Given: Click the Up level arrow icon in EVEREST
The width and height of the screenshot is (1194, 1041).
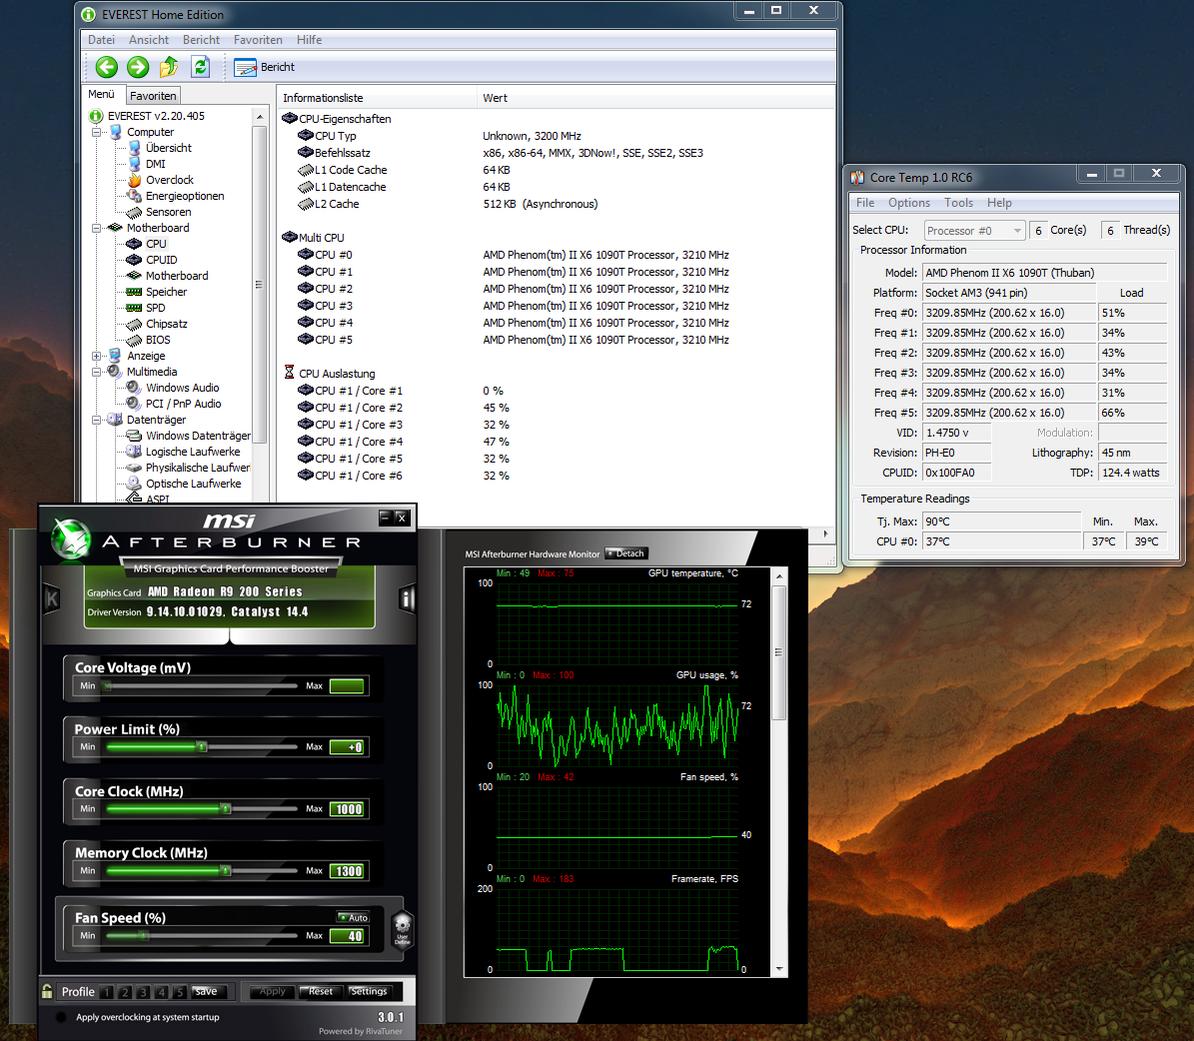Looking at the screenshot, I should 169,67.
